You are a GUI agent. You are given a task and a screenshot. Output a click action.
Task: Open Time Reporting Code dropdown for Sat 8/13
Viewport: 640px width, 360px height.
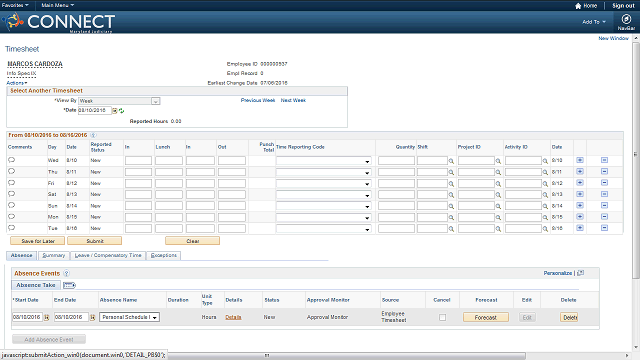point(324,195)
